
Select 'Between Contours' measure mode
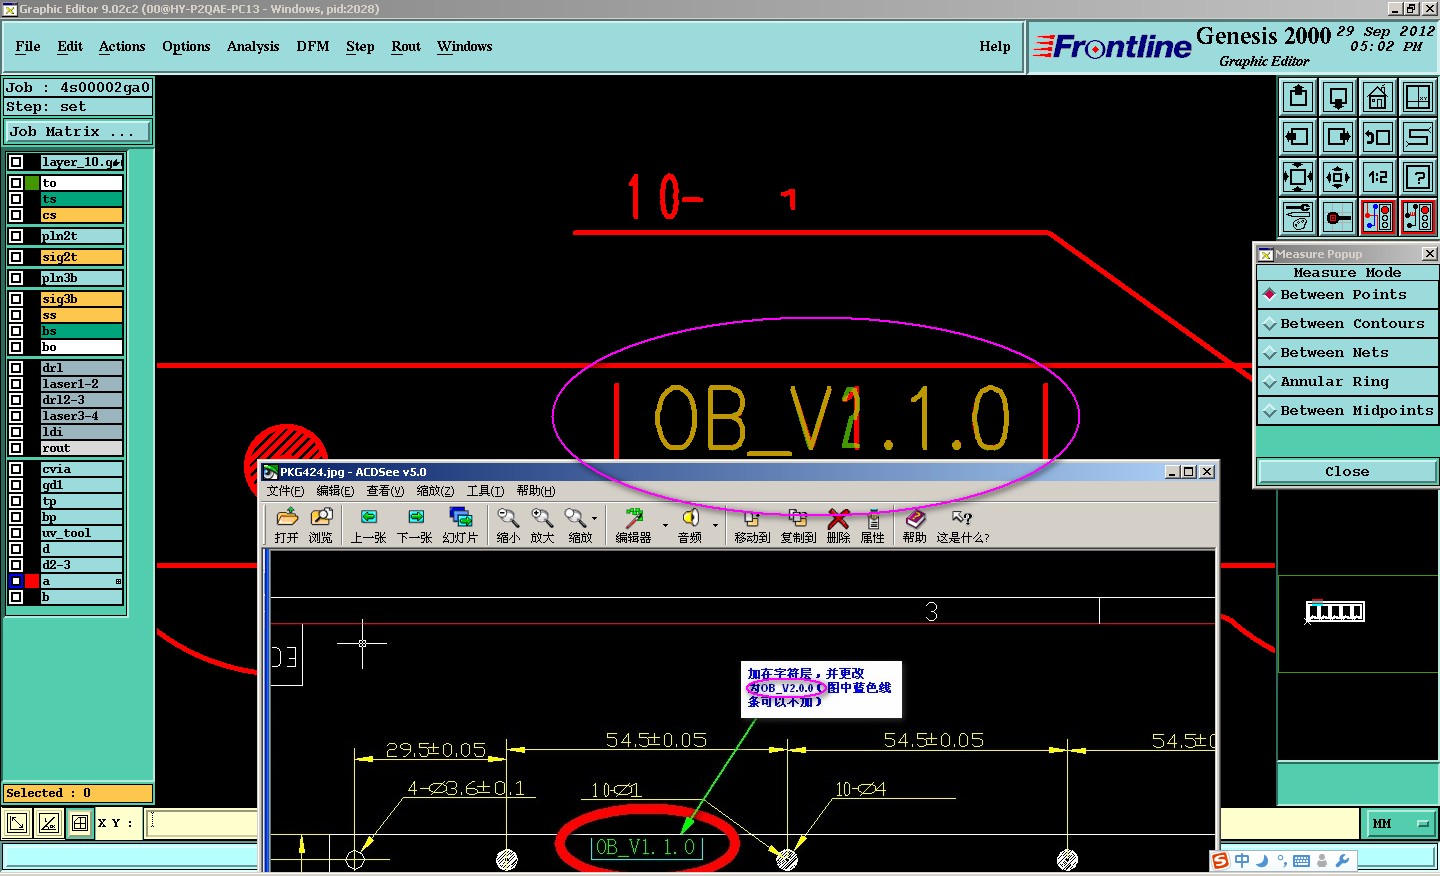coord(1347,324)
